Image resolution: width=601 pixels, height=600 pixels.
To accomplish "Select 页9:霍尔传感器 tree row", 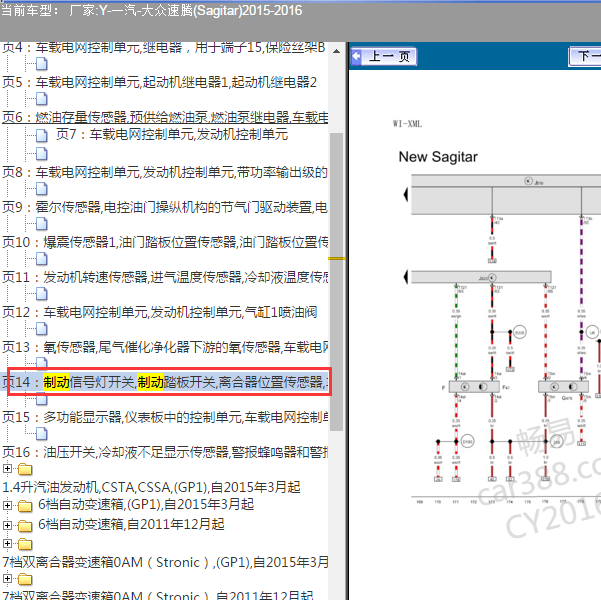I will tap(165, 207).
